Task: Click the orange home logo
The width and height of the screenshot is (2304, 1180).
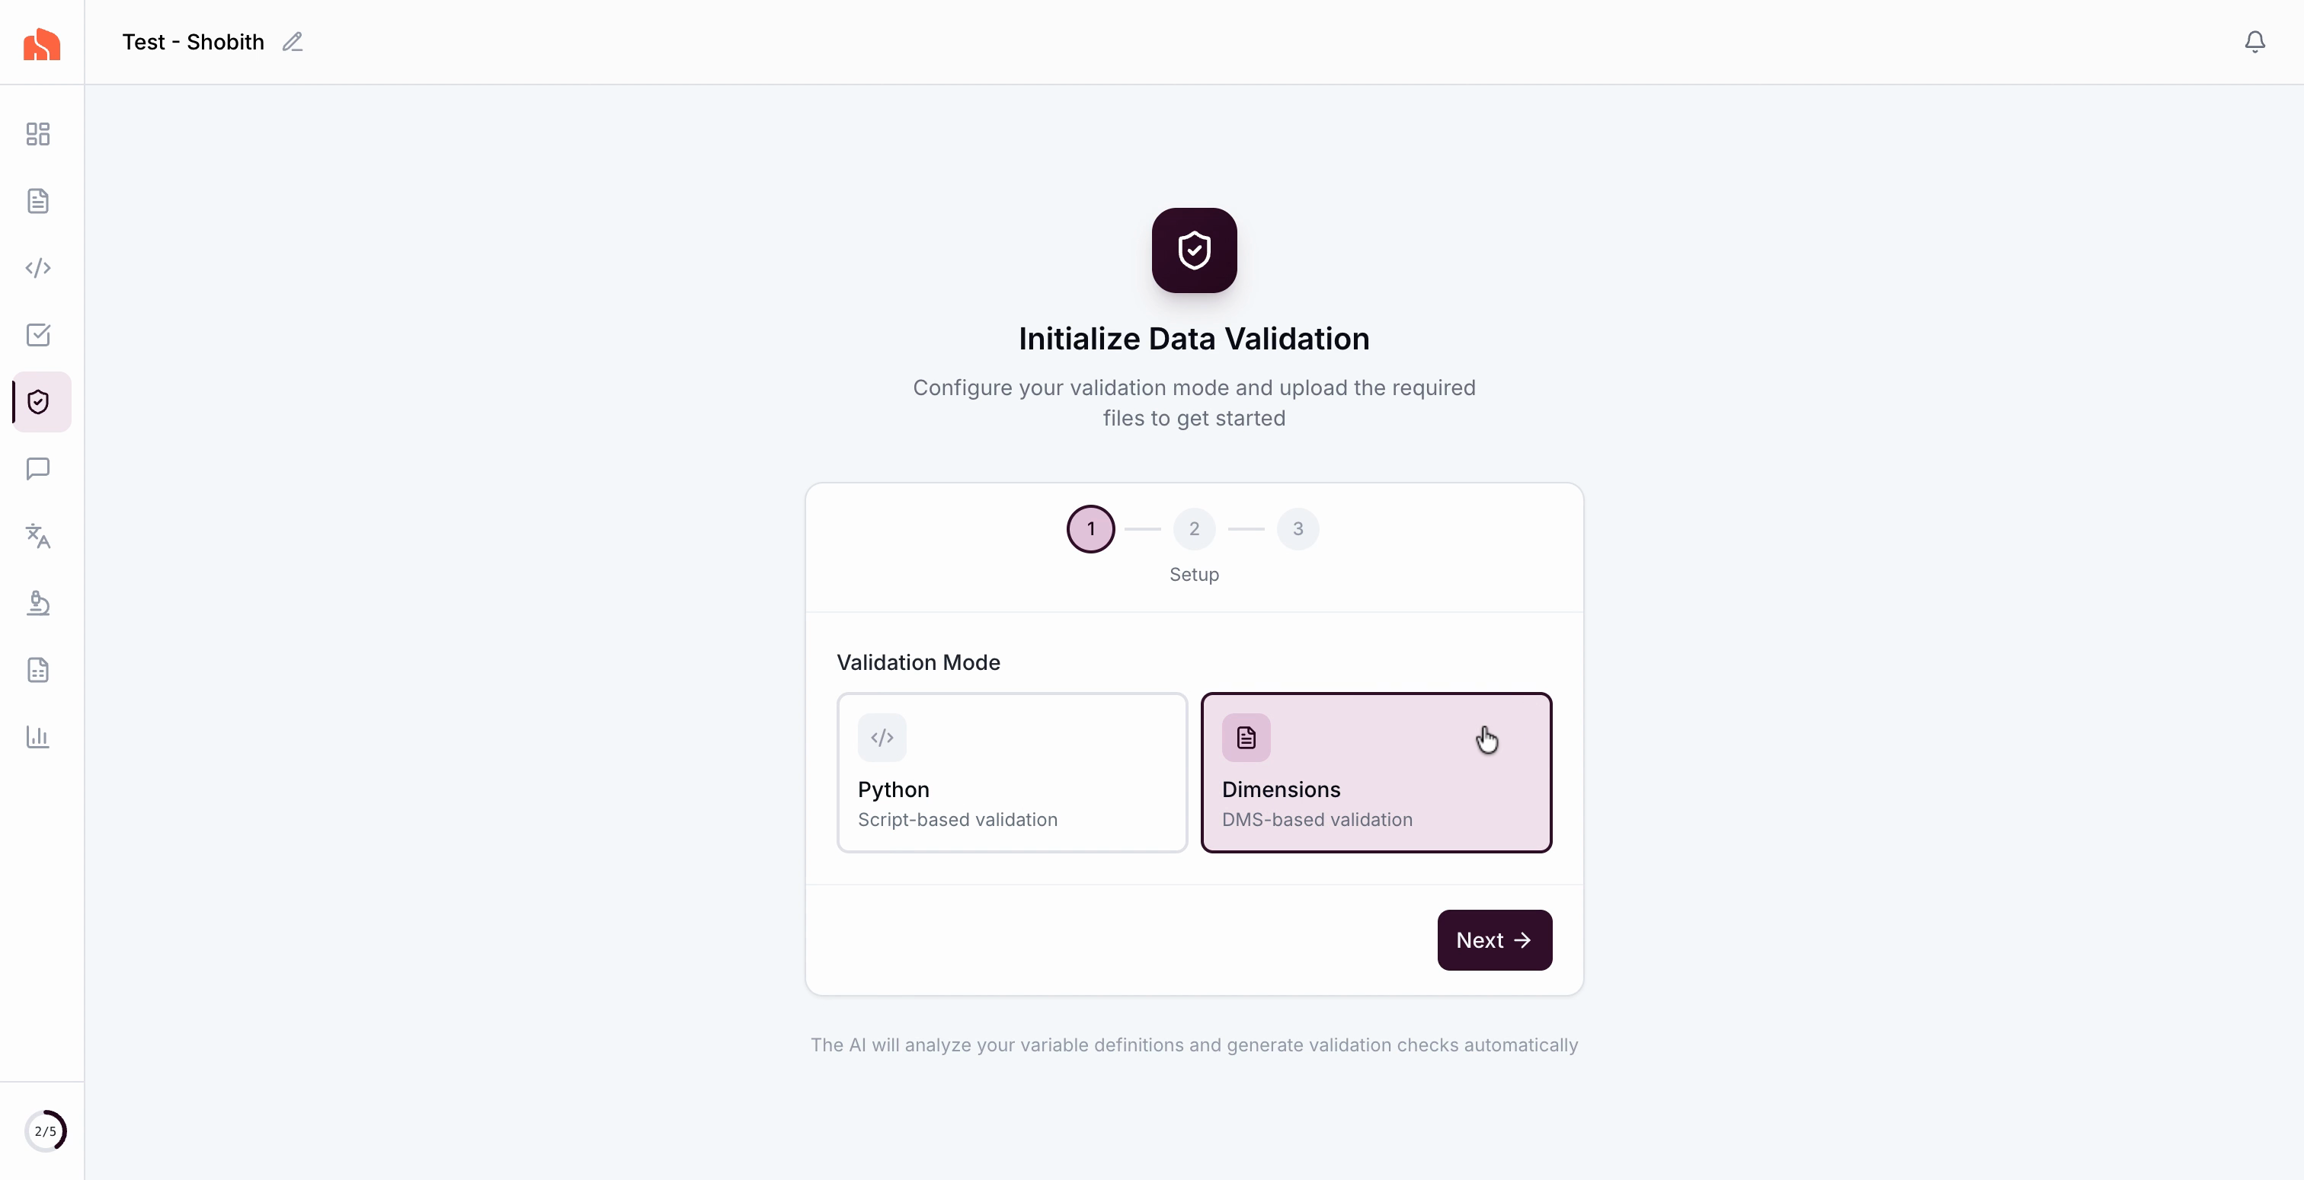Action: pos(42,44)
